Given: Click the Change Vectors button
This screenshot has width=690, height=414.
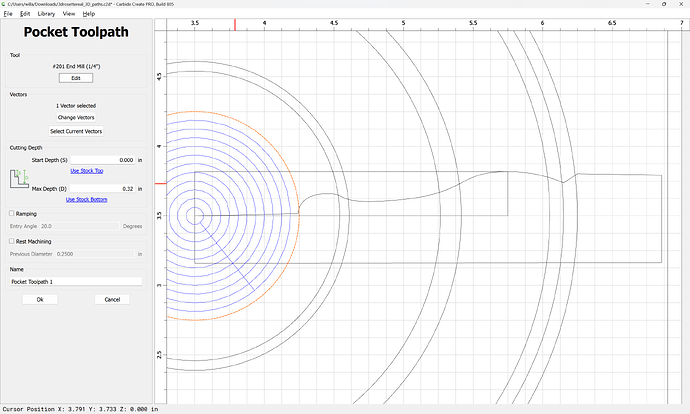Looking at the screenshot, I should coord(76,117).
